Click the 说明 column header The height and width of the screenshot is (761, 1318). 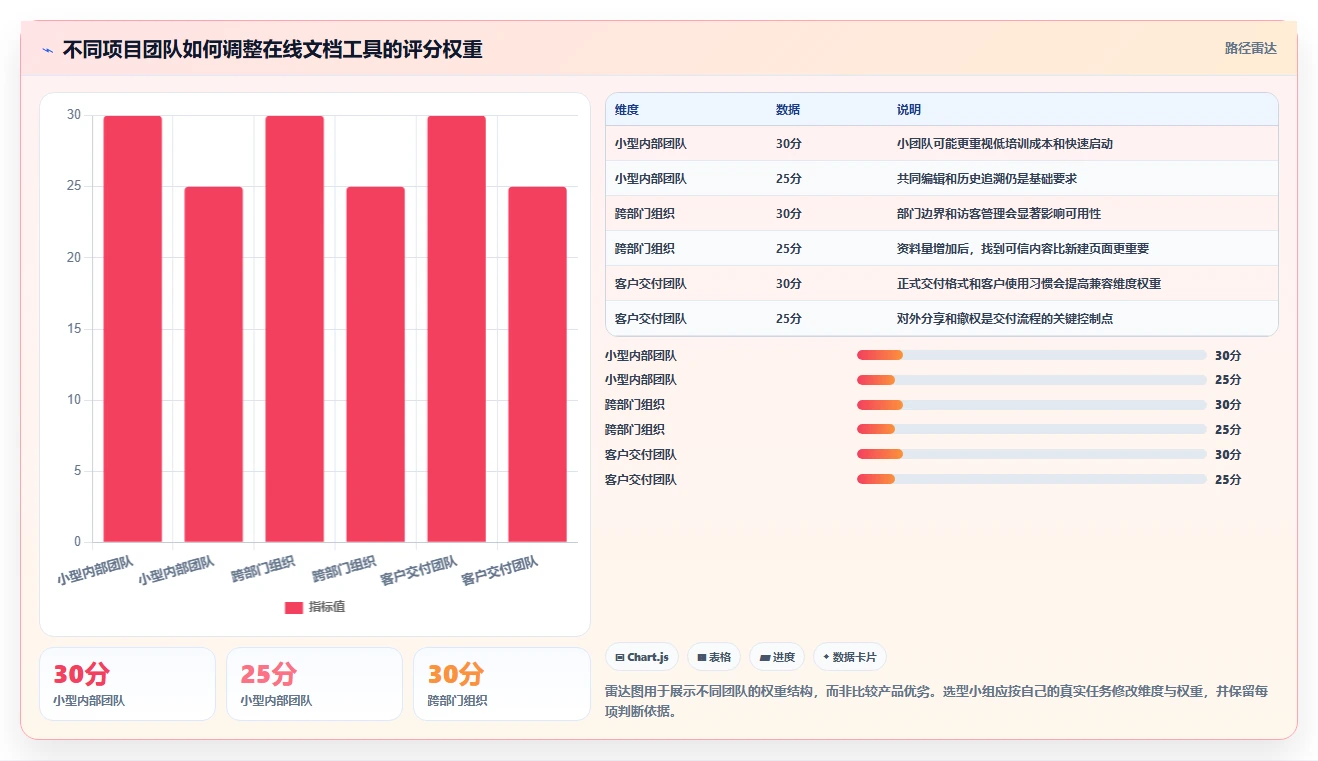[x=909, y=110]
